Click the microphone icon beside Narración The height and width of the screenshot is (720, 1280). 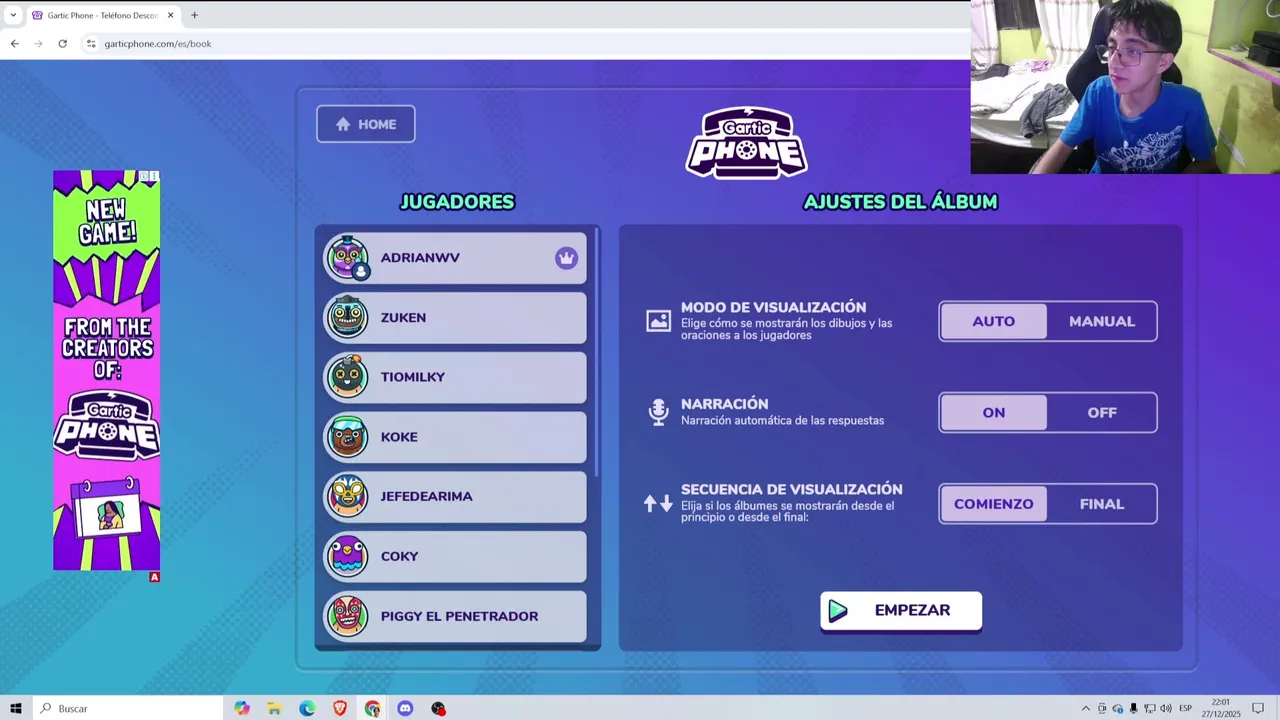[x=658, y=412]
